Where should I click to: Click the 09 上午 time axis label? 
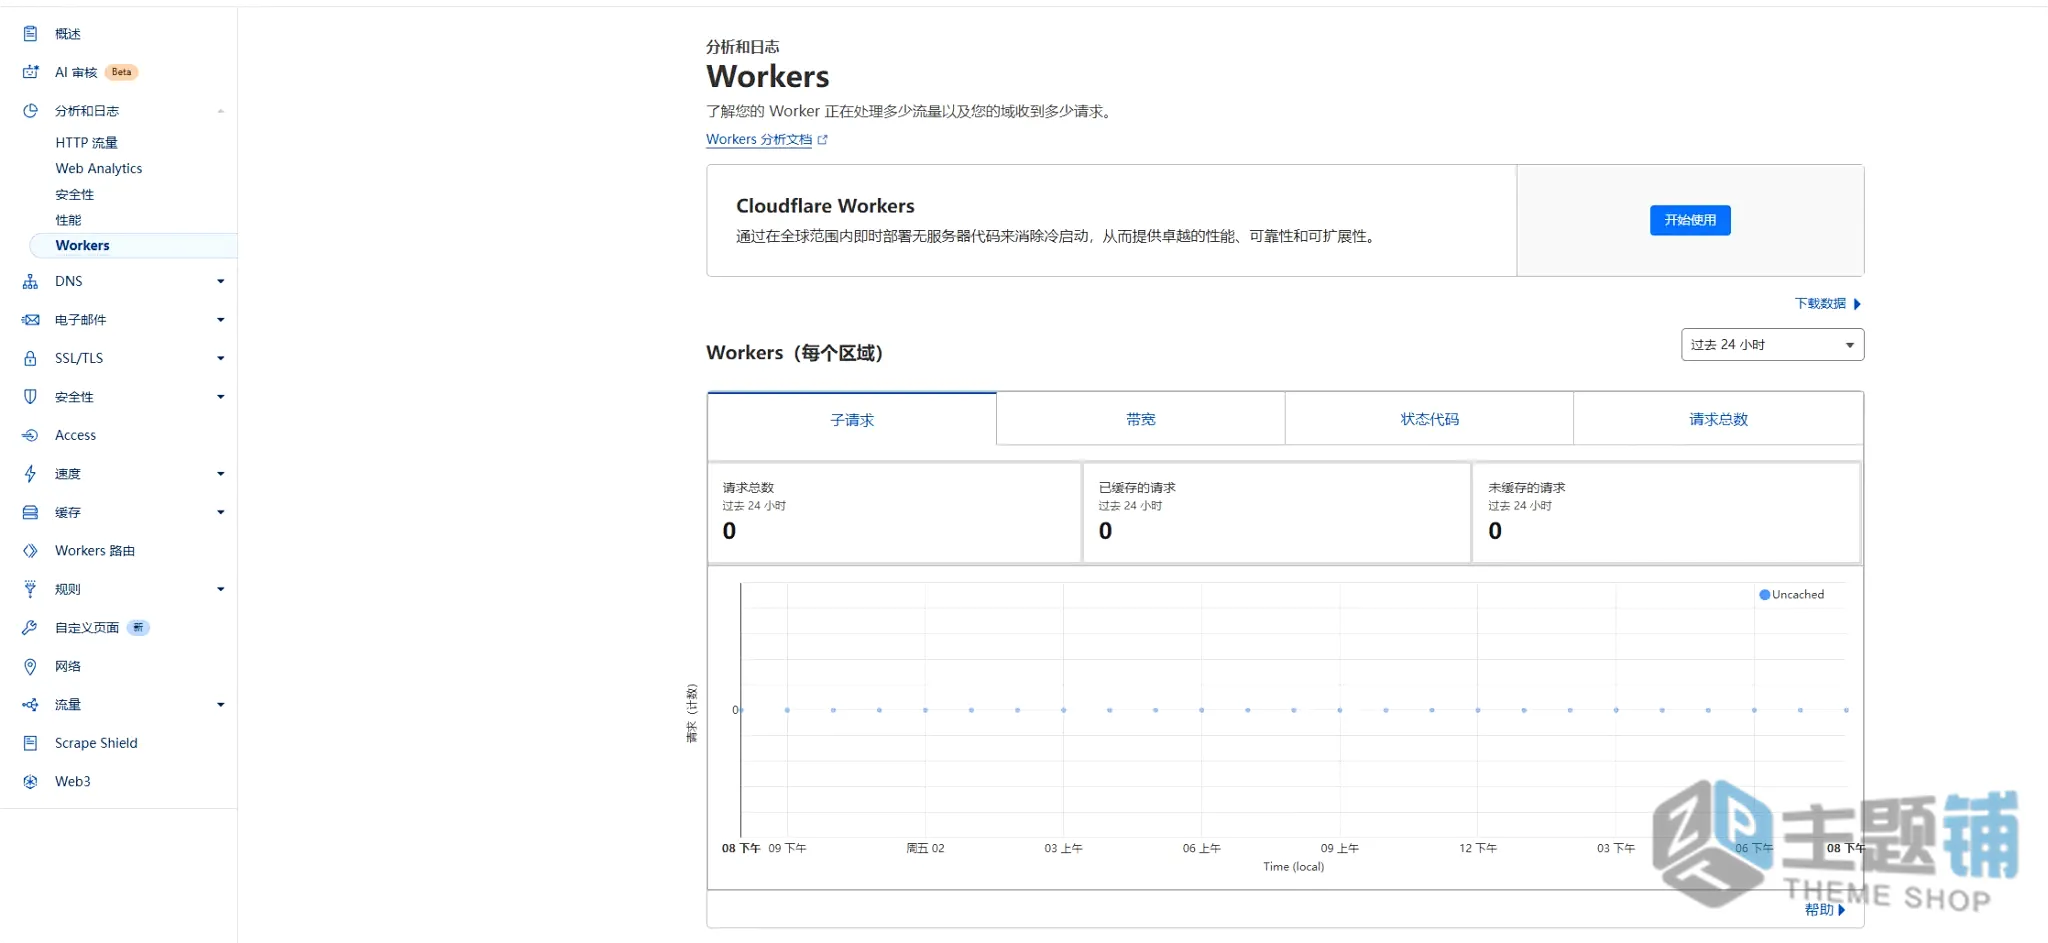click(x=1339, y=848)
